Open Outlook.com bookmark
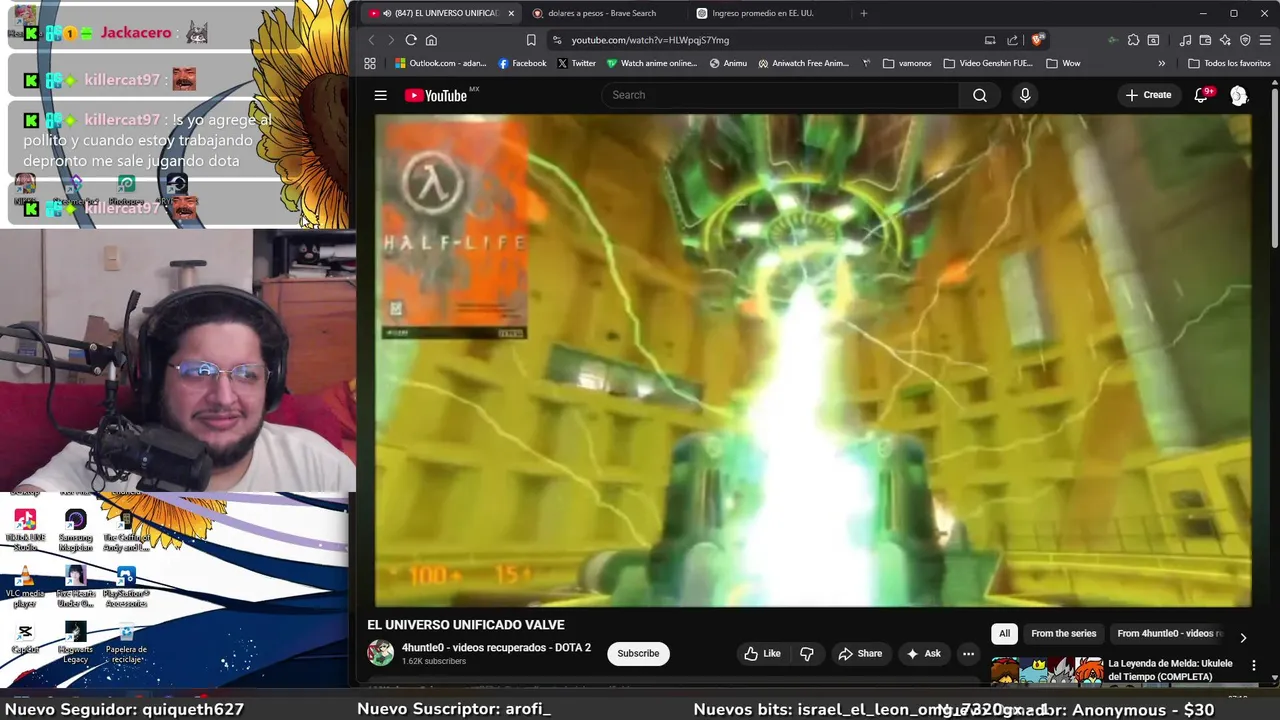This screenshot has height=720, width=1280. [440, 63]
